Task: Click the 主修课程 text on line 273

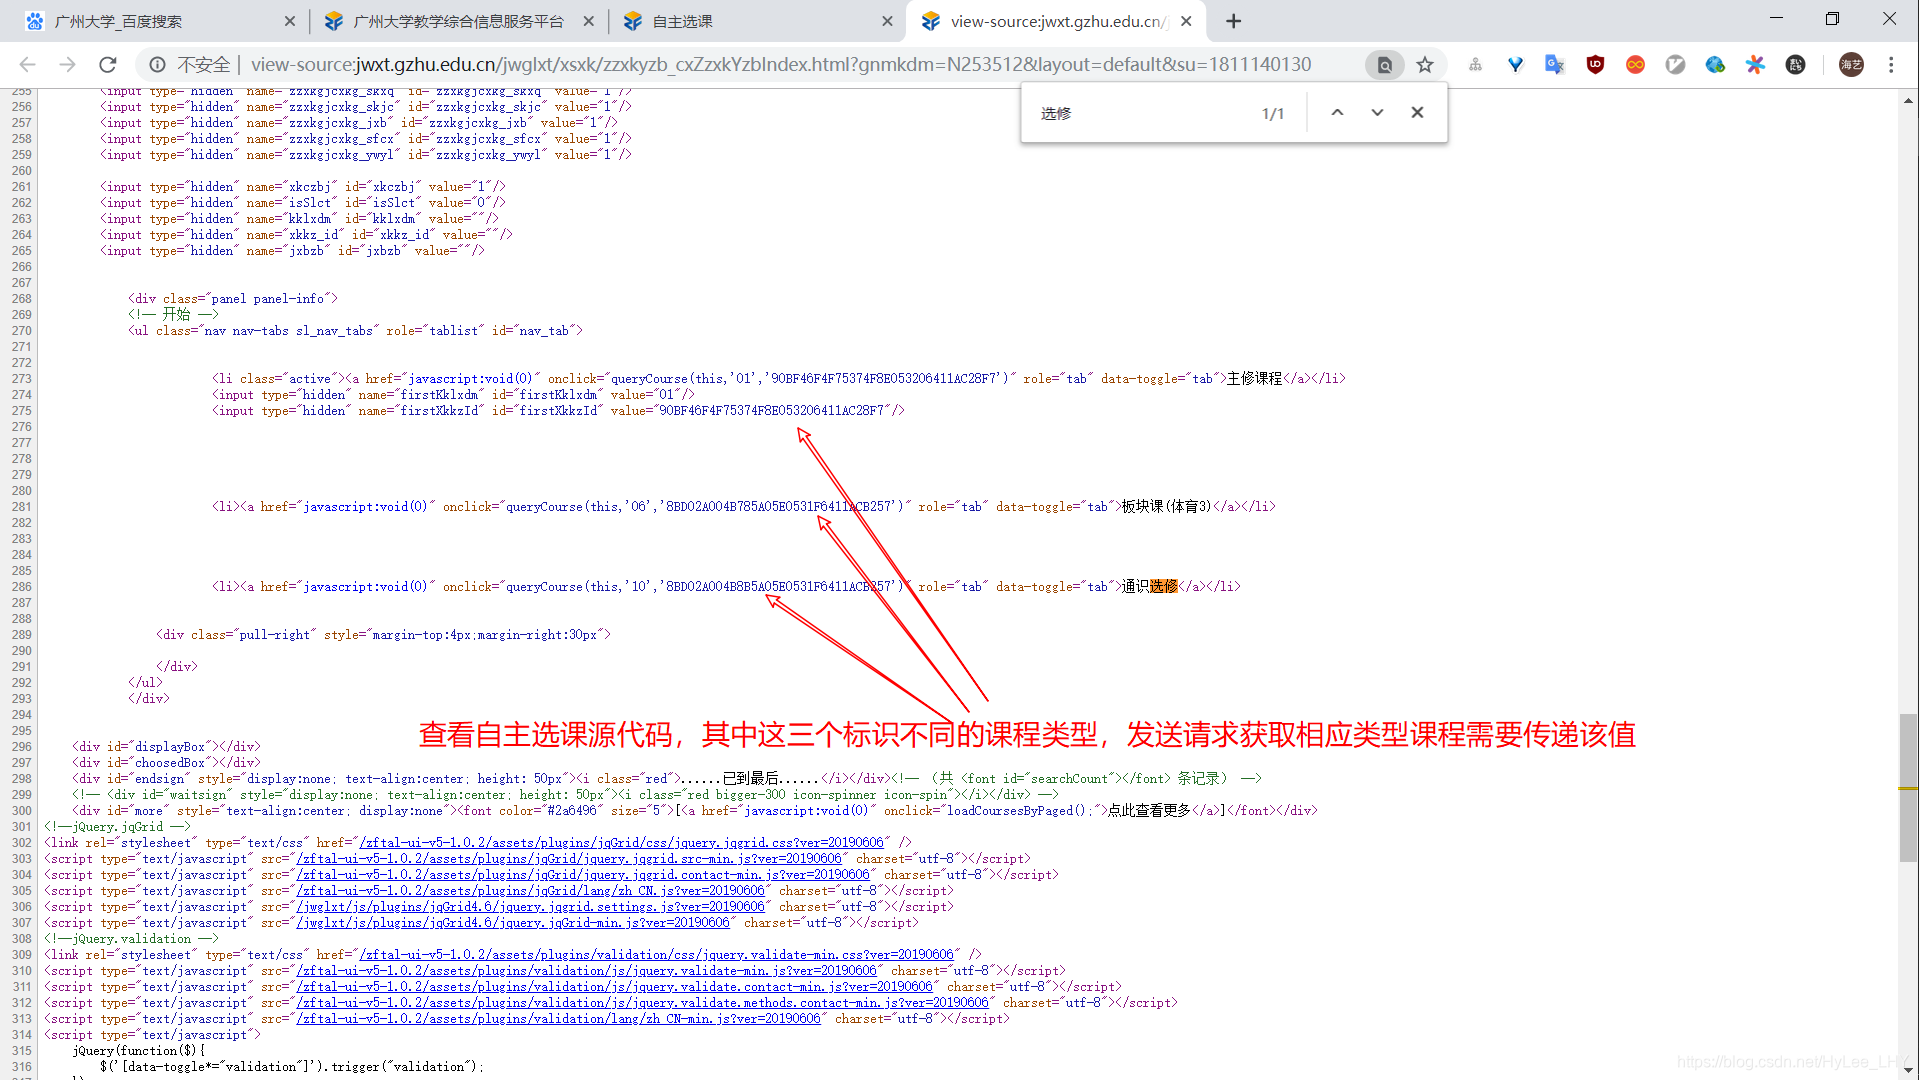Action: pyautogui.click(x=1254, y=379)
